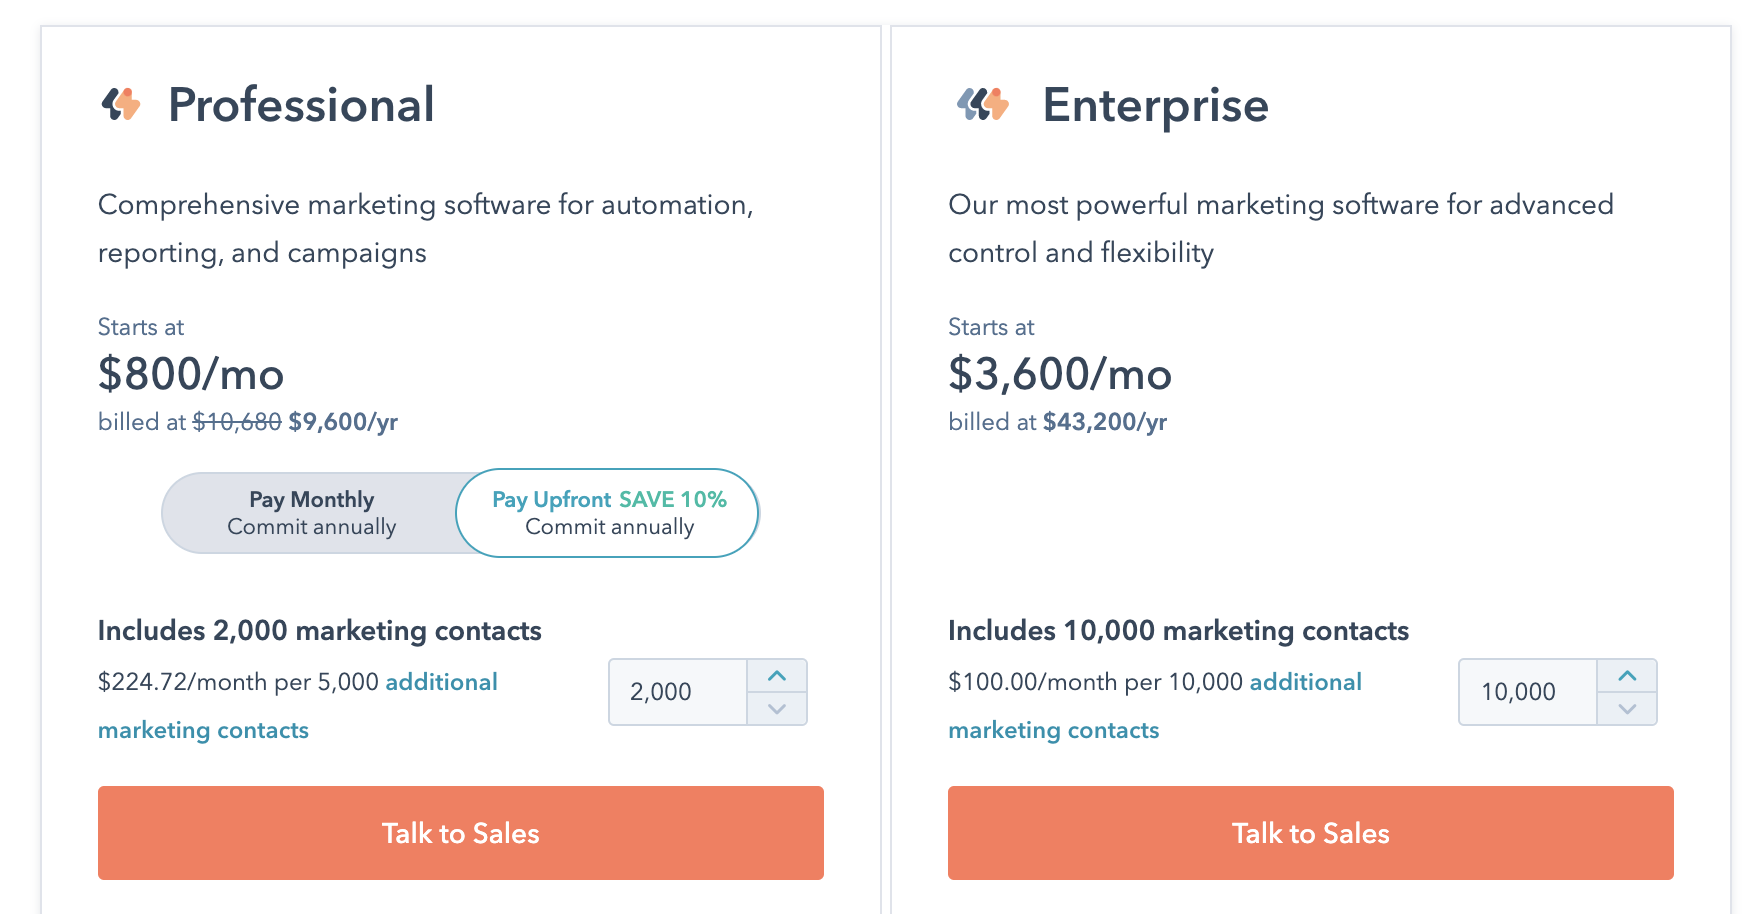Click Talk to Sales under Enterprise
This screenshot has height=914, width=1764.
(x=1311, y=833)
